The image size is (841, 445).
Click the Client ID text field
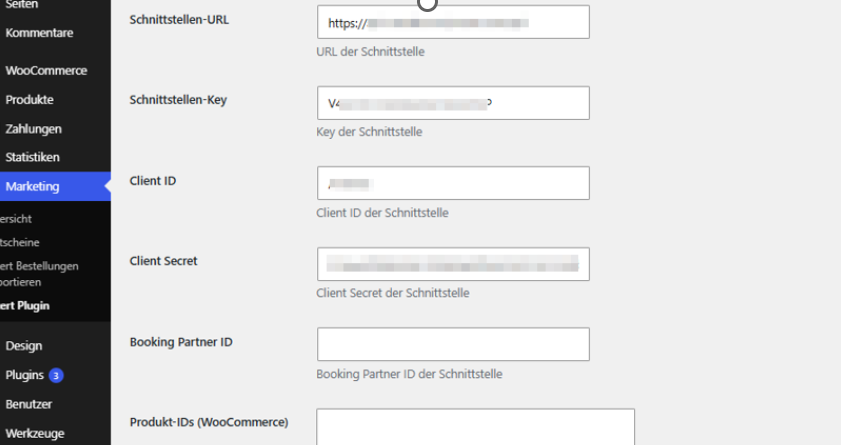(x=453, y=183)
